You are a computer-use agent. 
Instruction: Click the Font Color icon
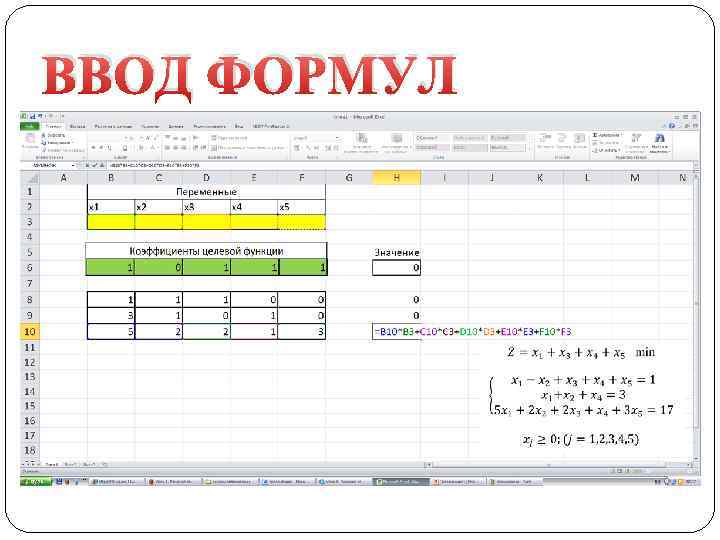152,148
